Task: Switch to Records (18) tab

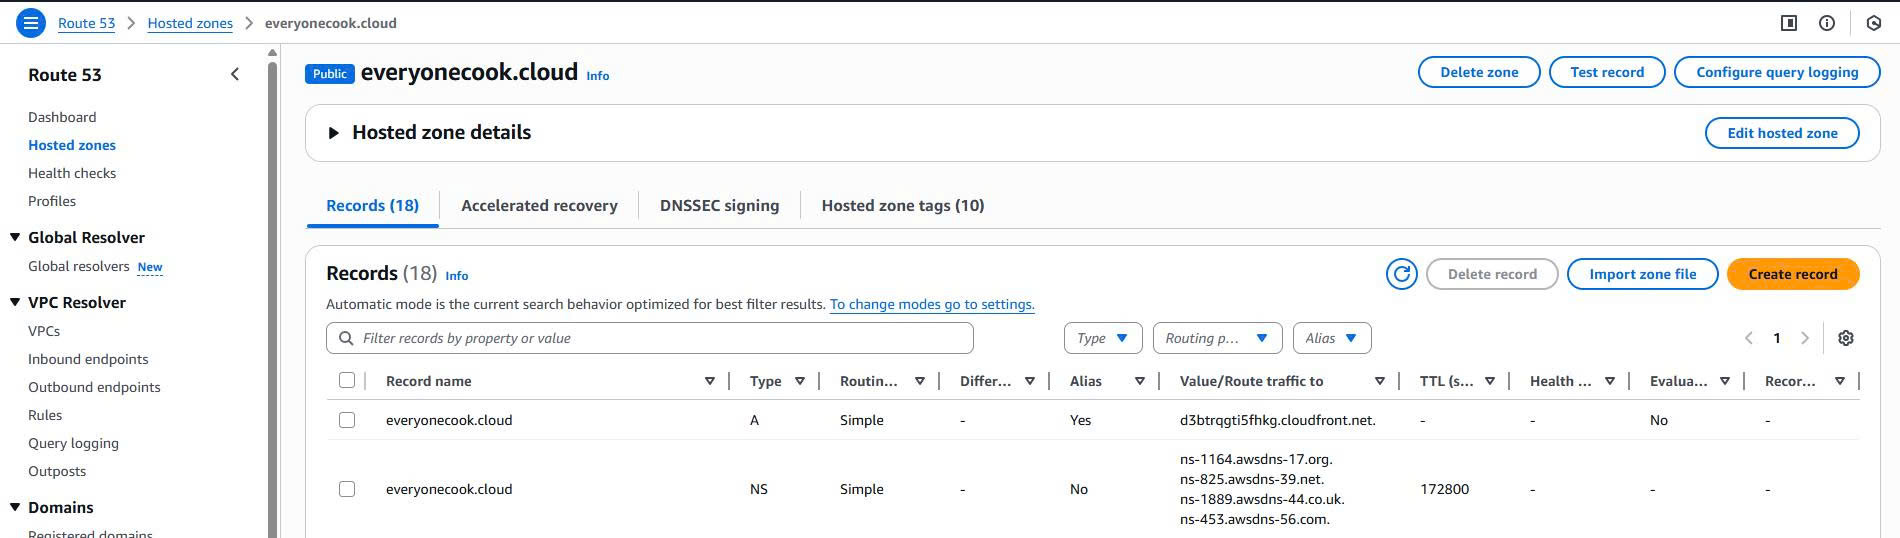Action: (x=372, y=205)
